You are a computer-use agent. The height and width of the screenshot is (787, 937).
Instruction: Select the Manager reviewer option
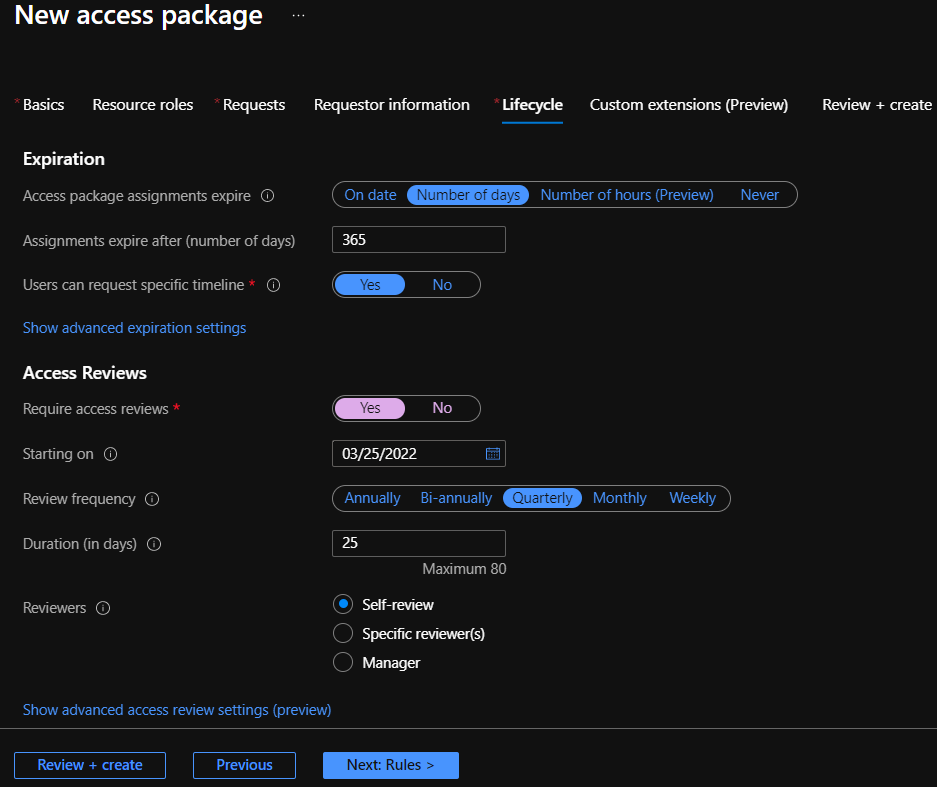click(343, 662)
